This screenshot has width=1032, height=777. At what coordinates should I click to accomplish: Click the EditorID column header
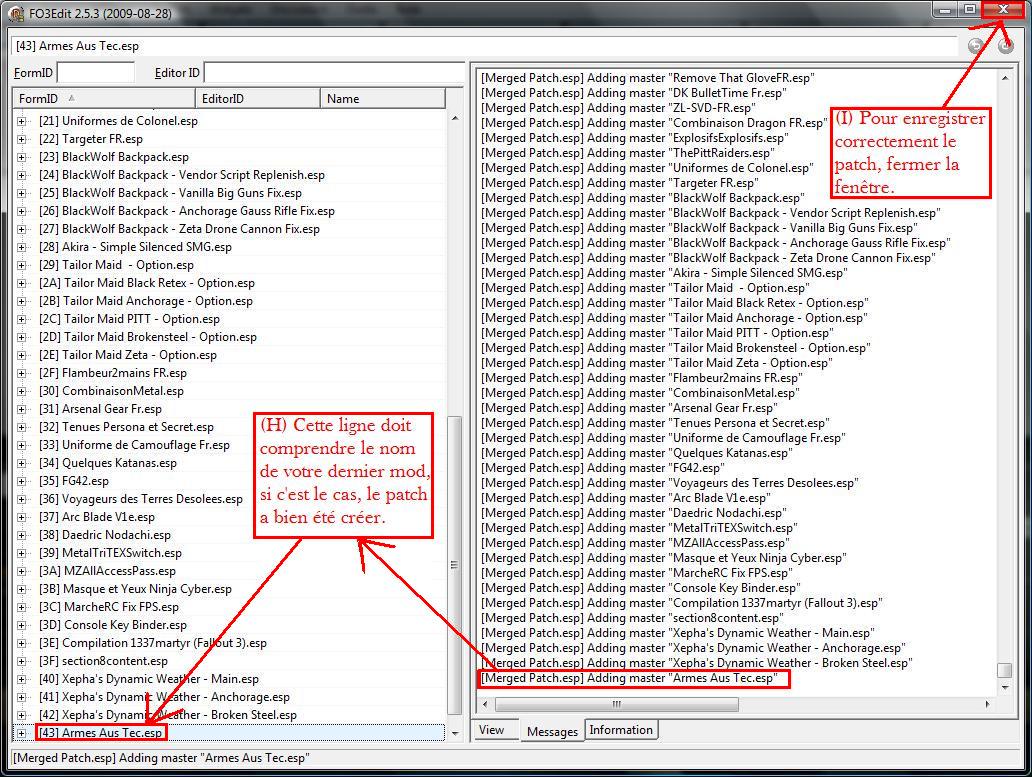[258, 98]
